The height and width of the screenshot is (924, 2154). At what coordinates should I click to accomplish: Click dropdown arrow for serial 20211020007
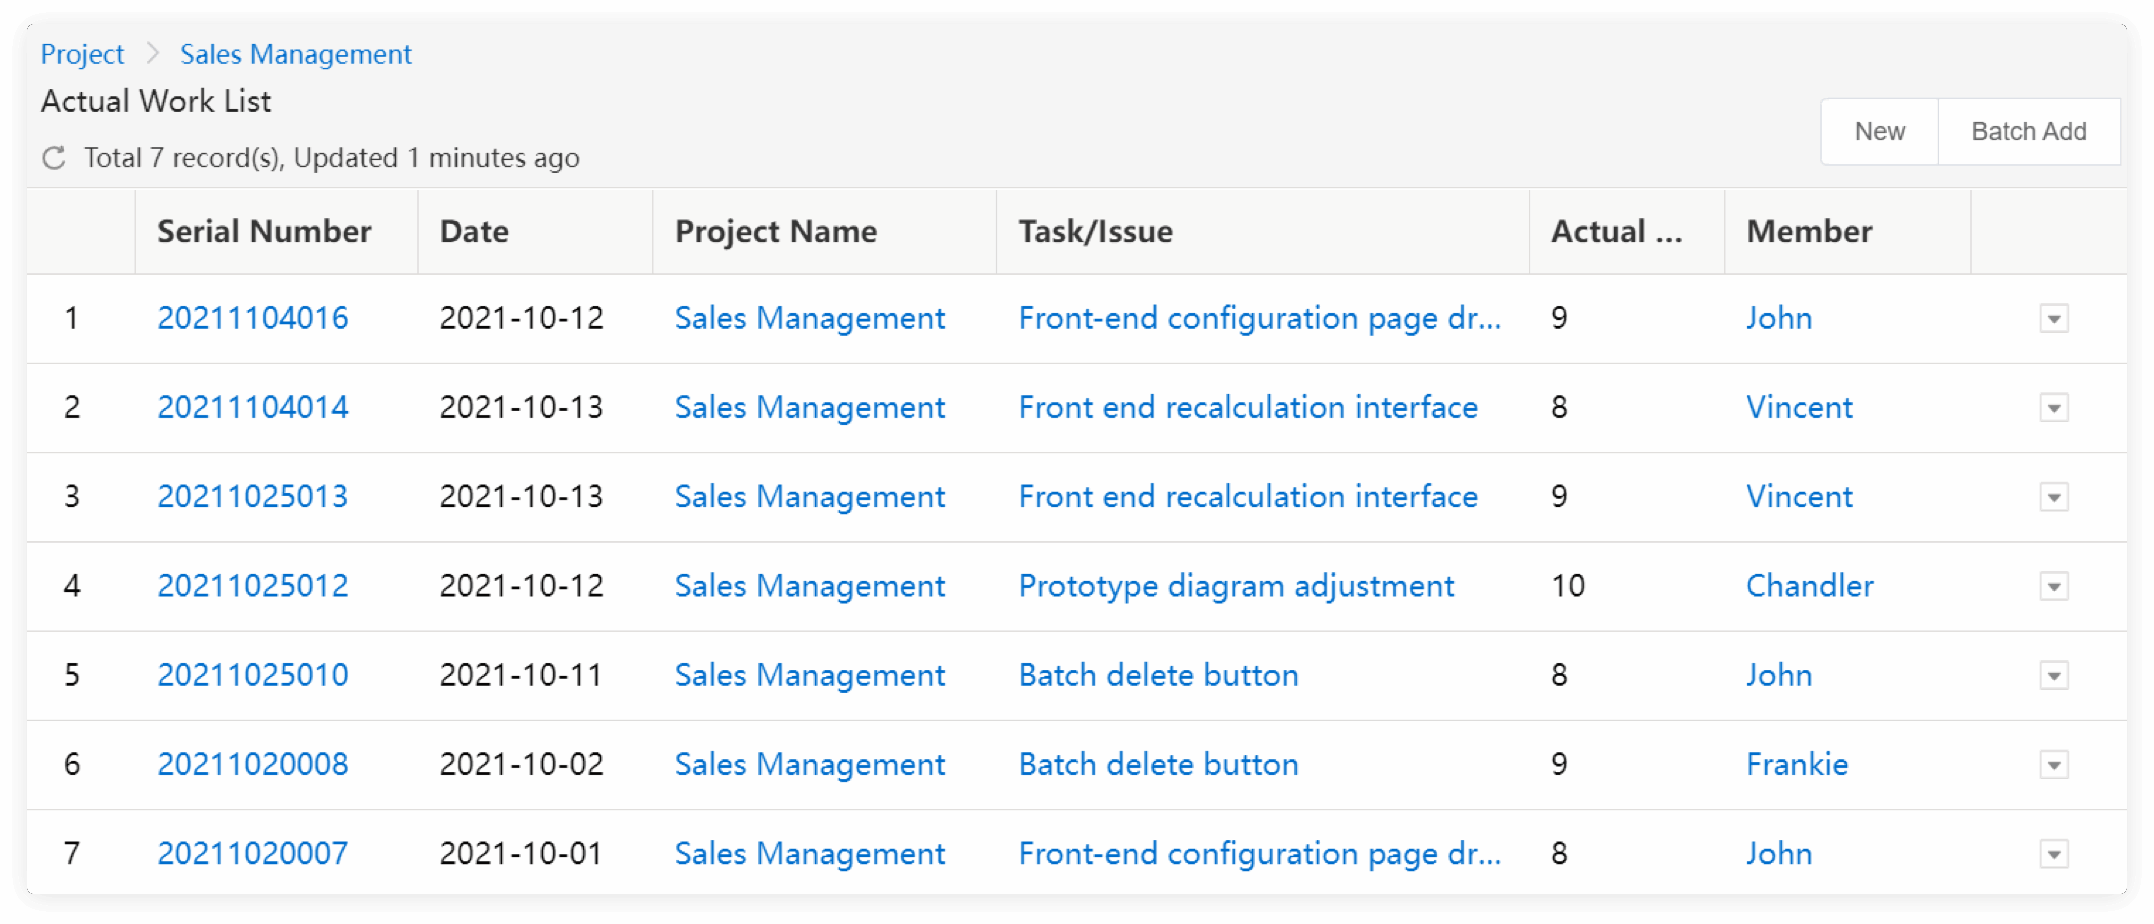coord(2053,854)
